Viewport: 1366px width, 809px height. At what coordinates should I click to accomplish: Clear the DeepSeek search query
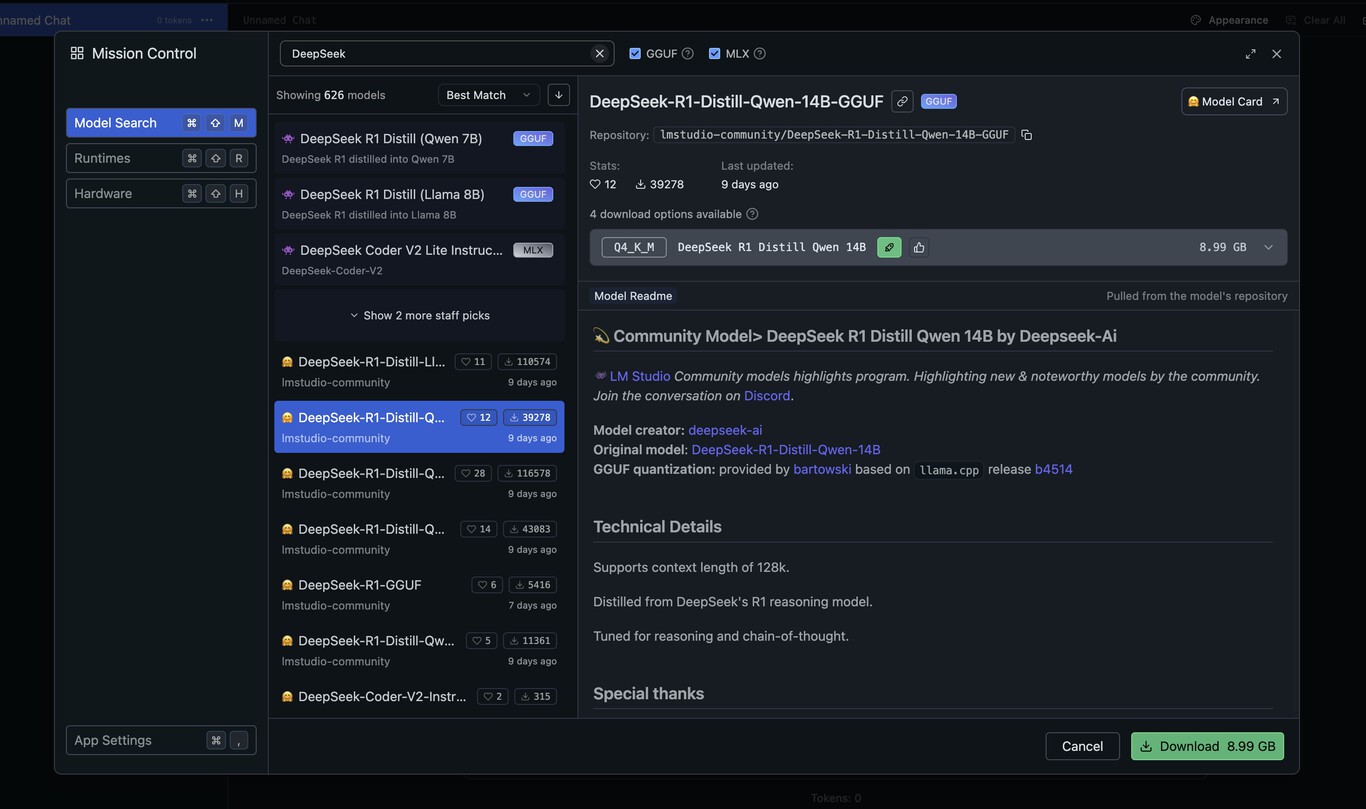click(598, 53)
